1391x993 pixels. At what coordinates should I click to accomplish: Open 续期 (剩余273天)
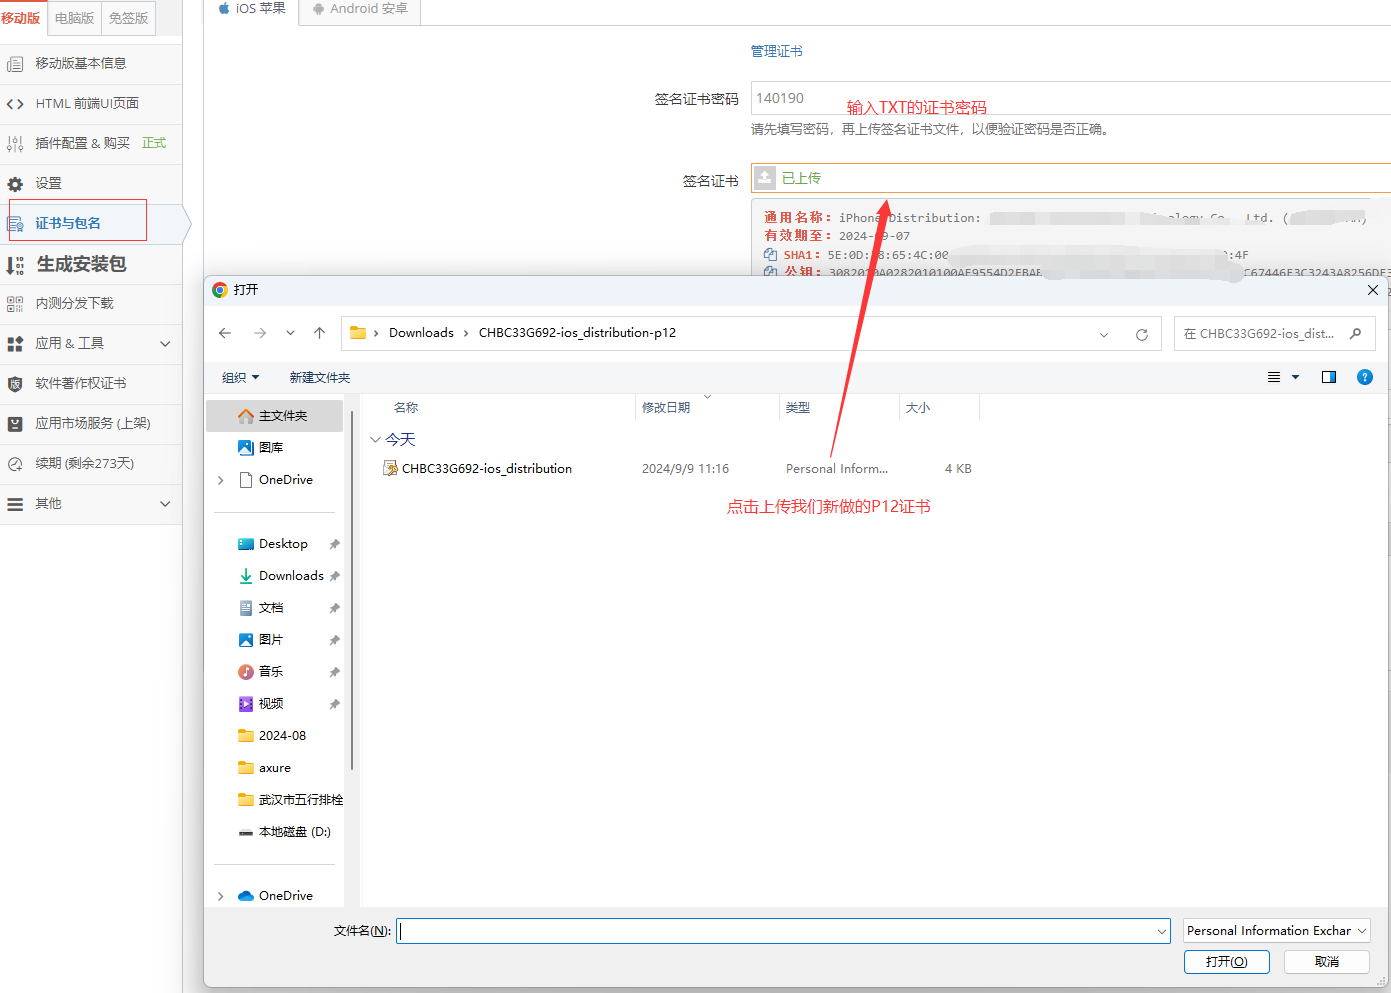91,463
